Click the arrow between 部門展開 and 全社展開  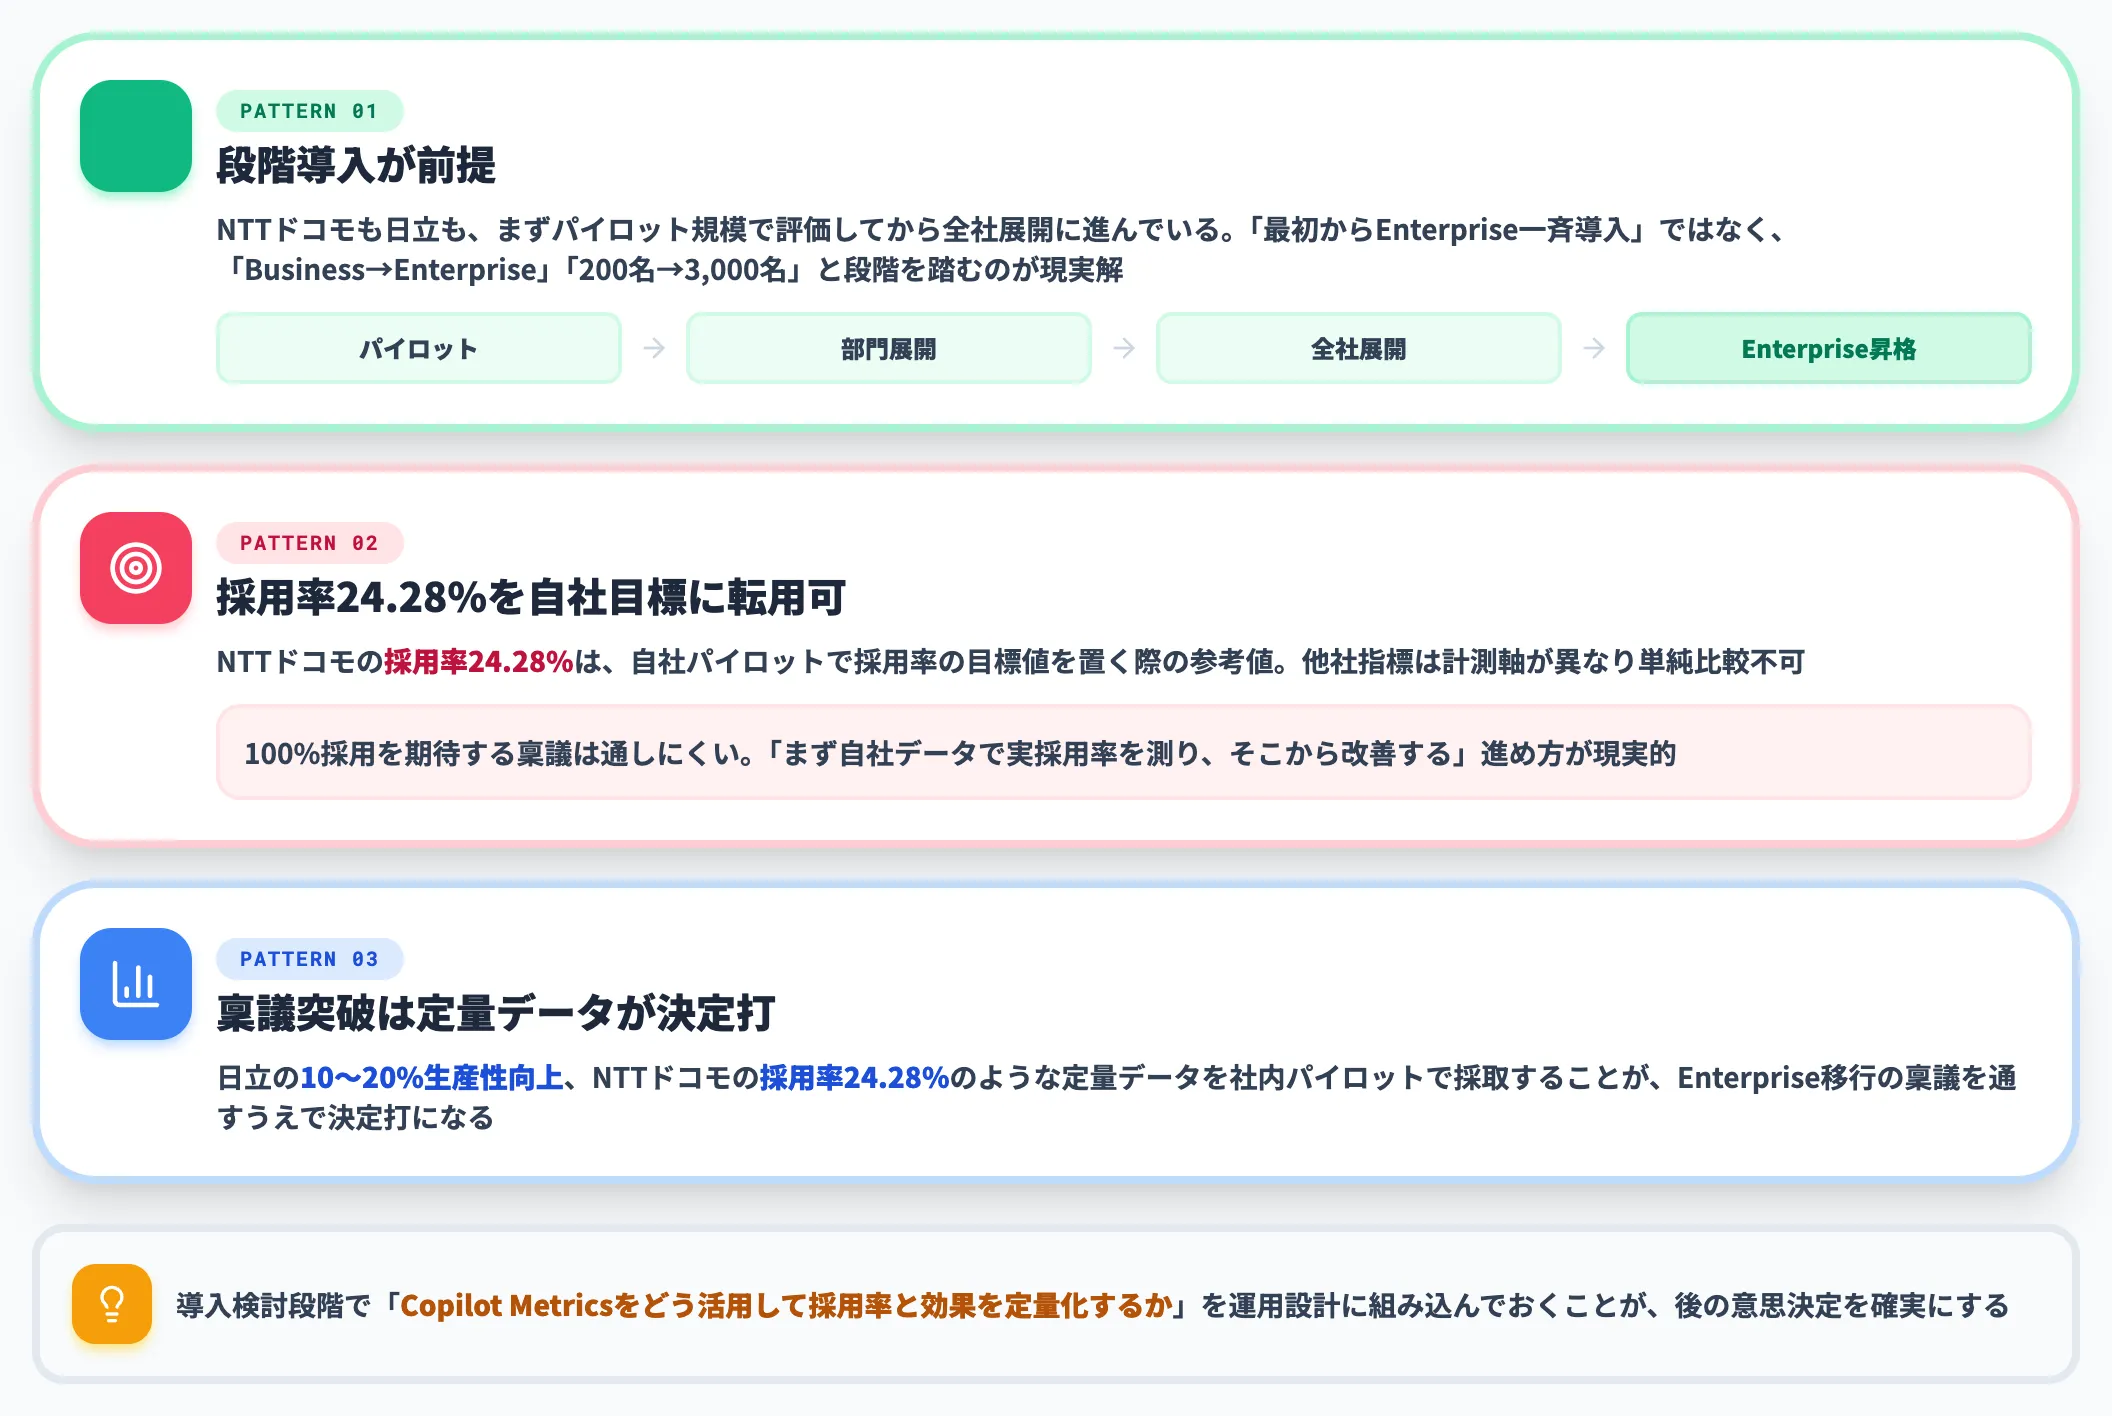1124,348
